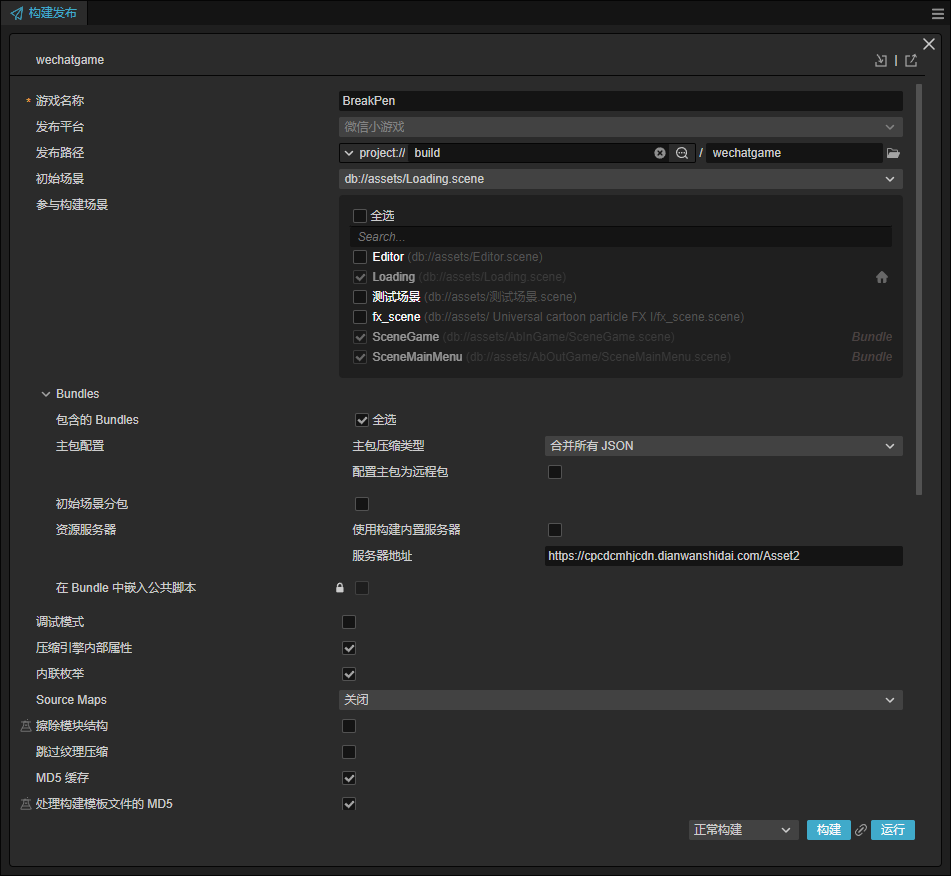Toggle the 全选 checkbox for scenes

[360, 216]
